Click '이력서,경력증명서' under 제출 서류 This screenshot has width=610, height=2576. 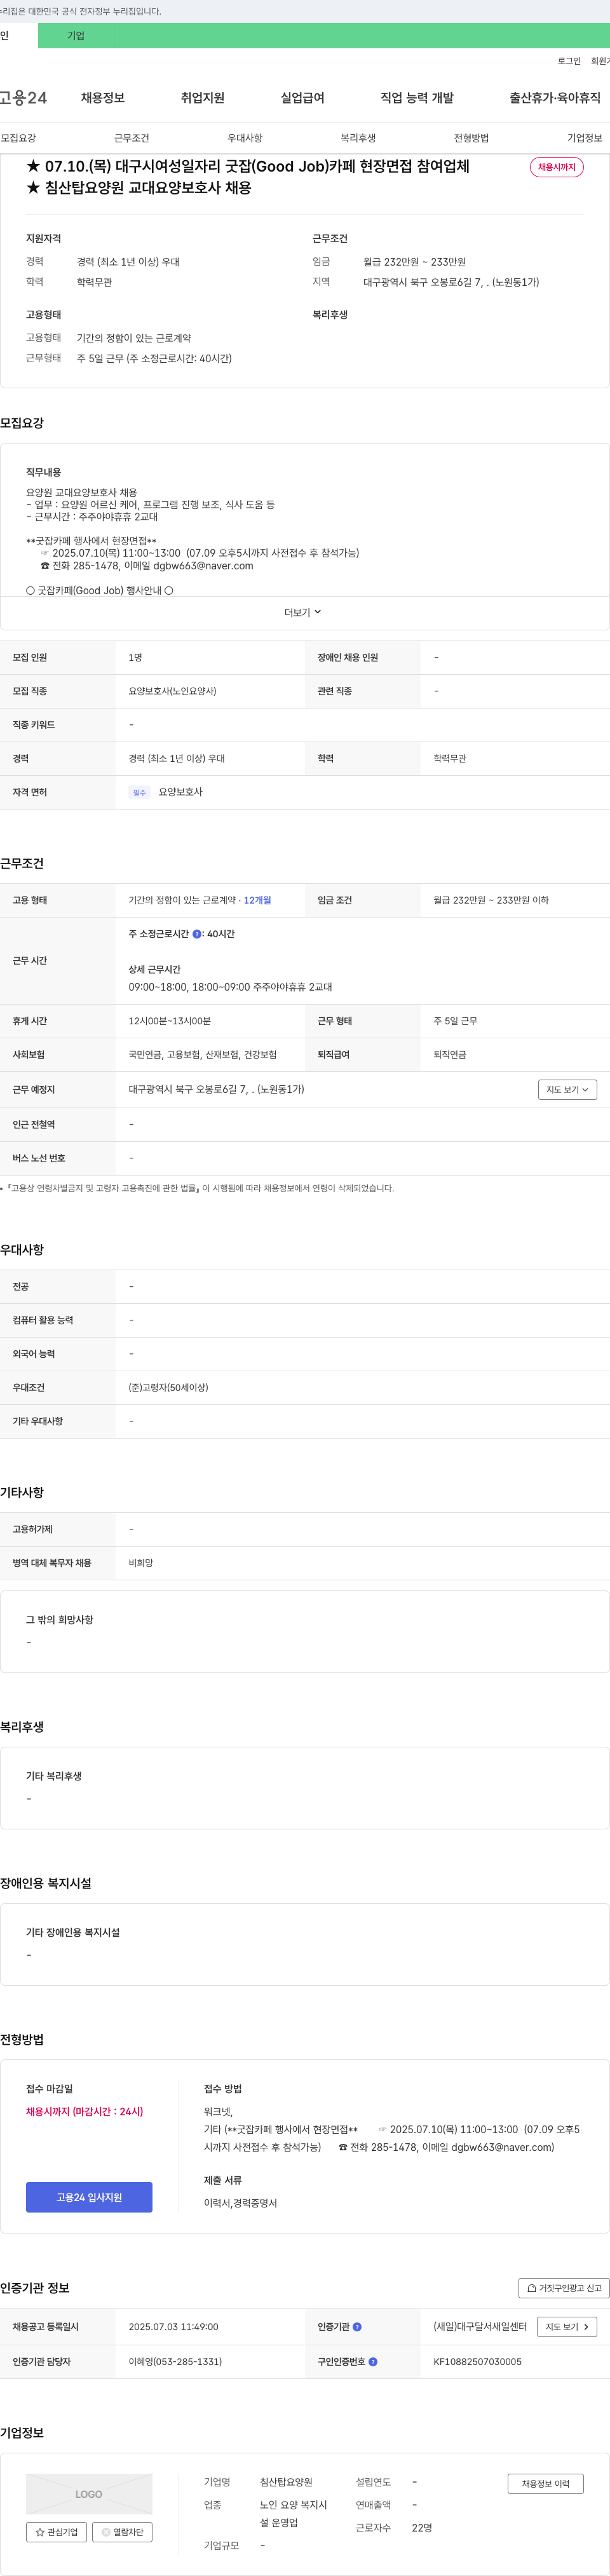(240, 2203)
